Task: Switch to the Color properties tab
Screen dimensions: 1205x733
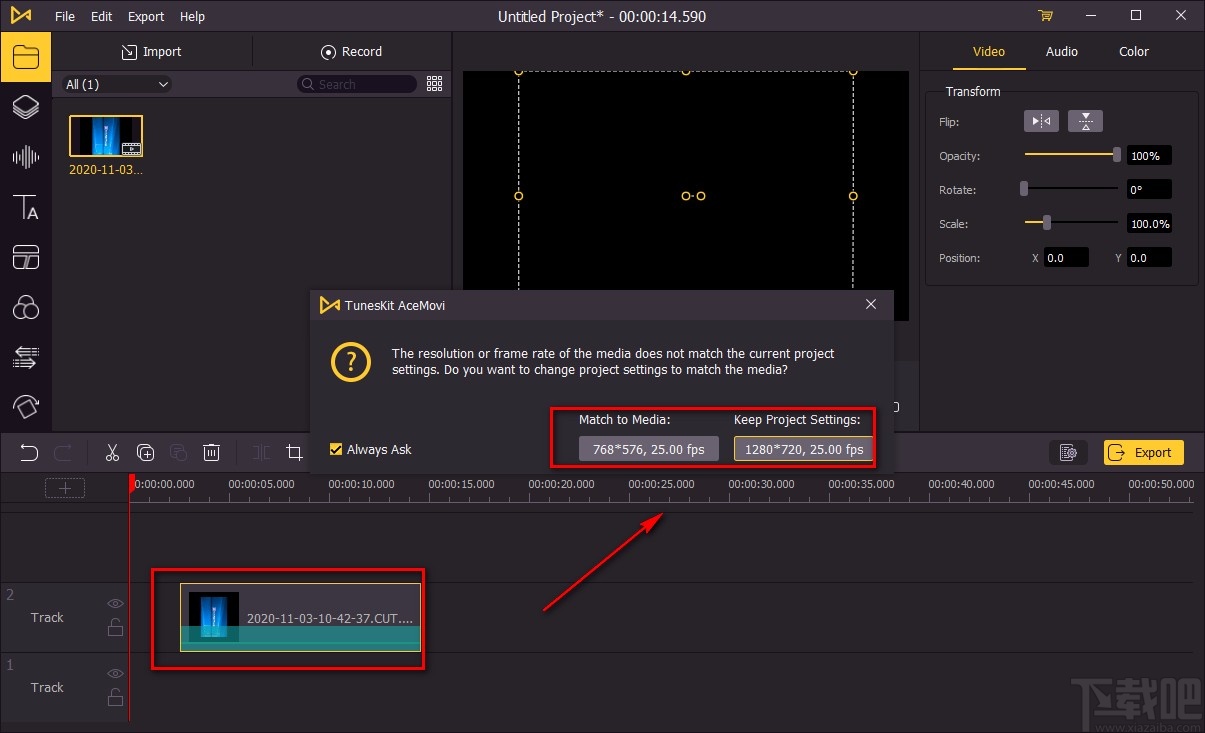Action: [x=1134, y=52]
